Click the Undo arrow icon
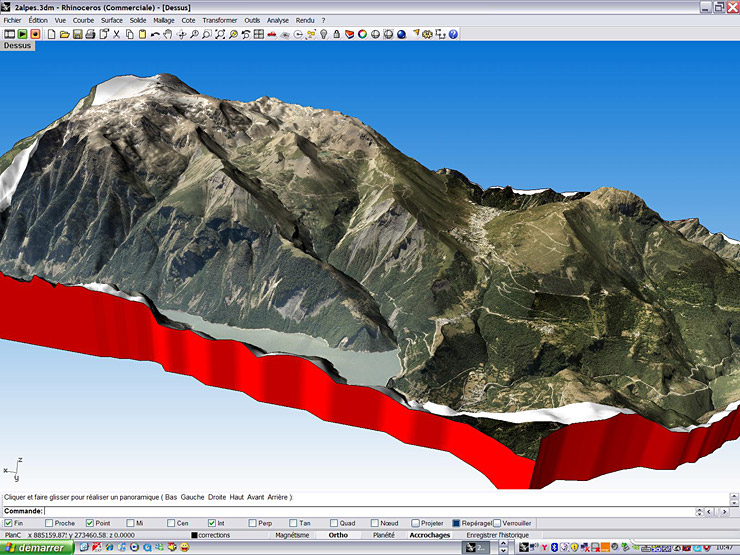 click(155, 34)
